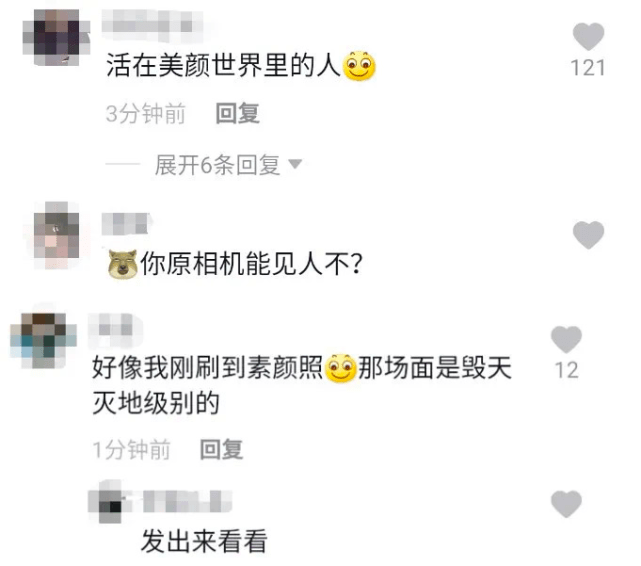Screen dimensions: 641x566
Task: Click the '3分钟前' timestamp
Action: tap(146, 114)
